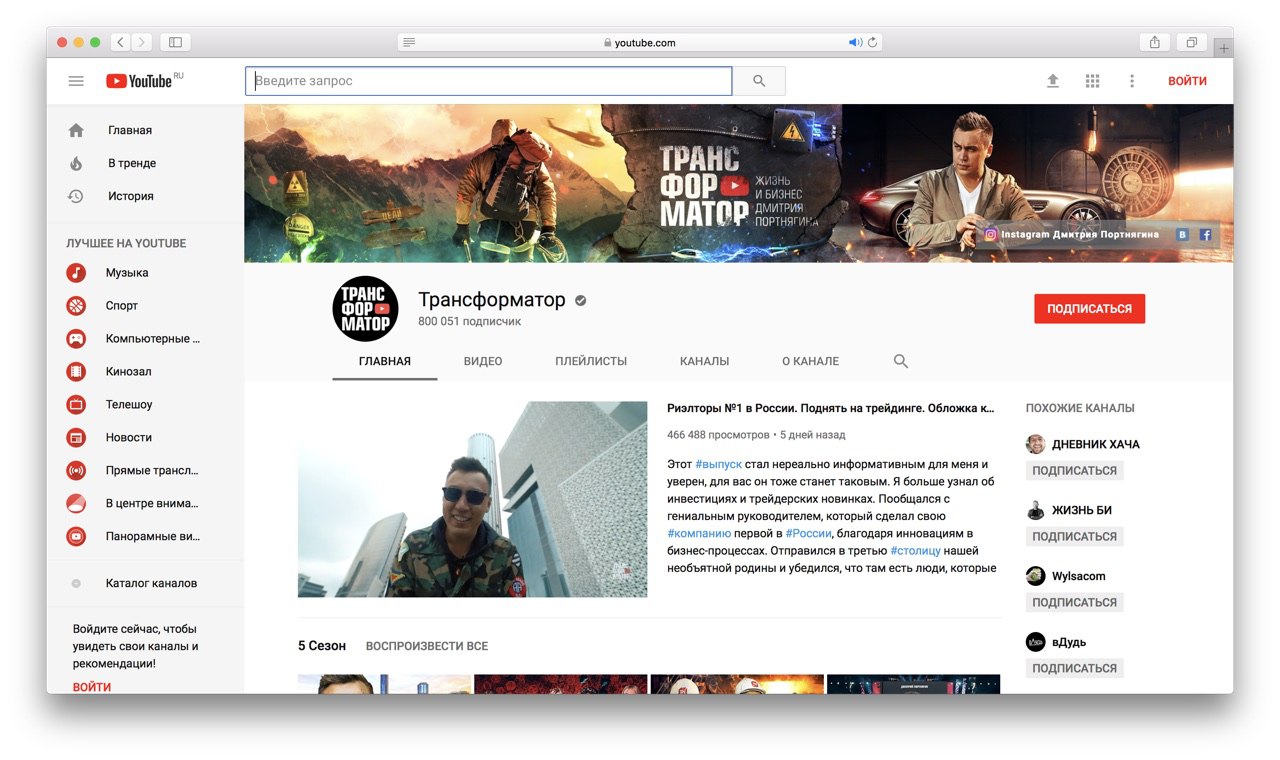Click the Прямые трансляции live icon

76,471
